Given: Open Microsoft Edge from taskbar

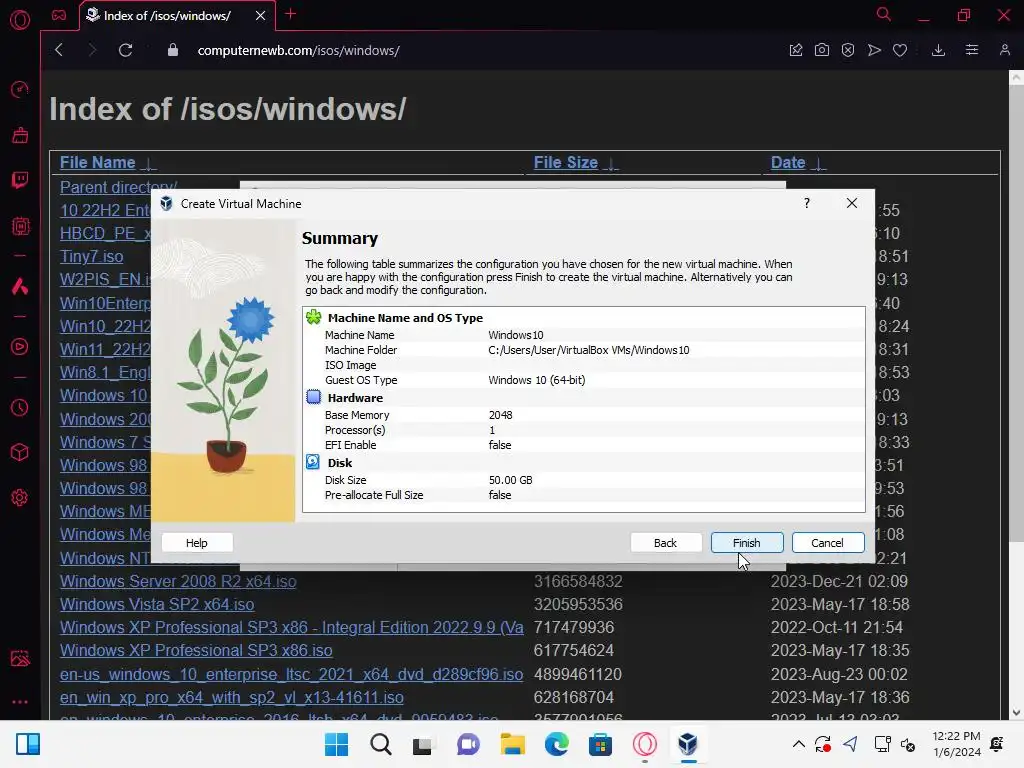Looking at the screenshot, I should 556,744.
